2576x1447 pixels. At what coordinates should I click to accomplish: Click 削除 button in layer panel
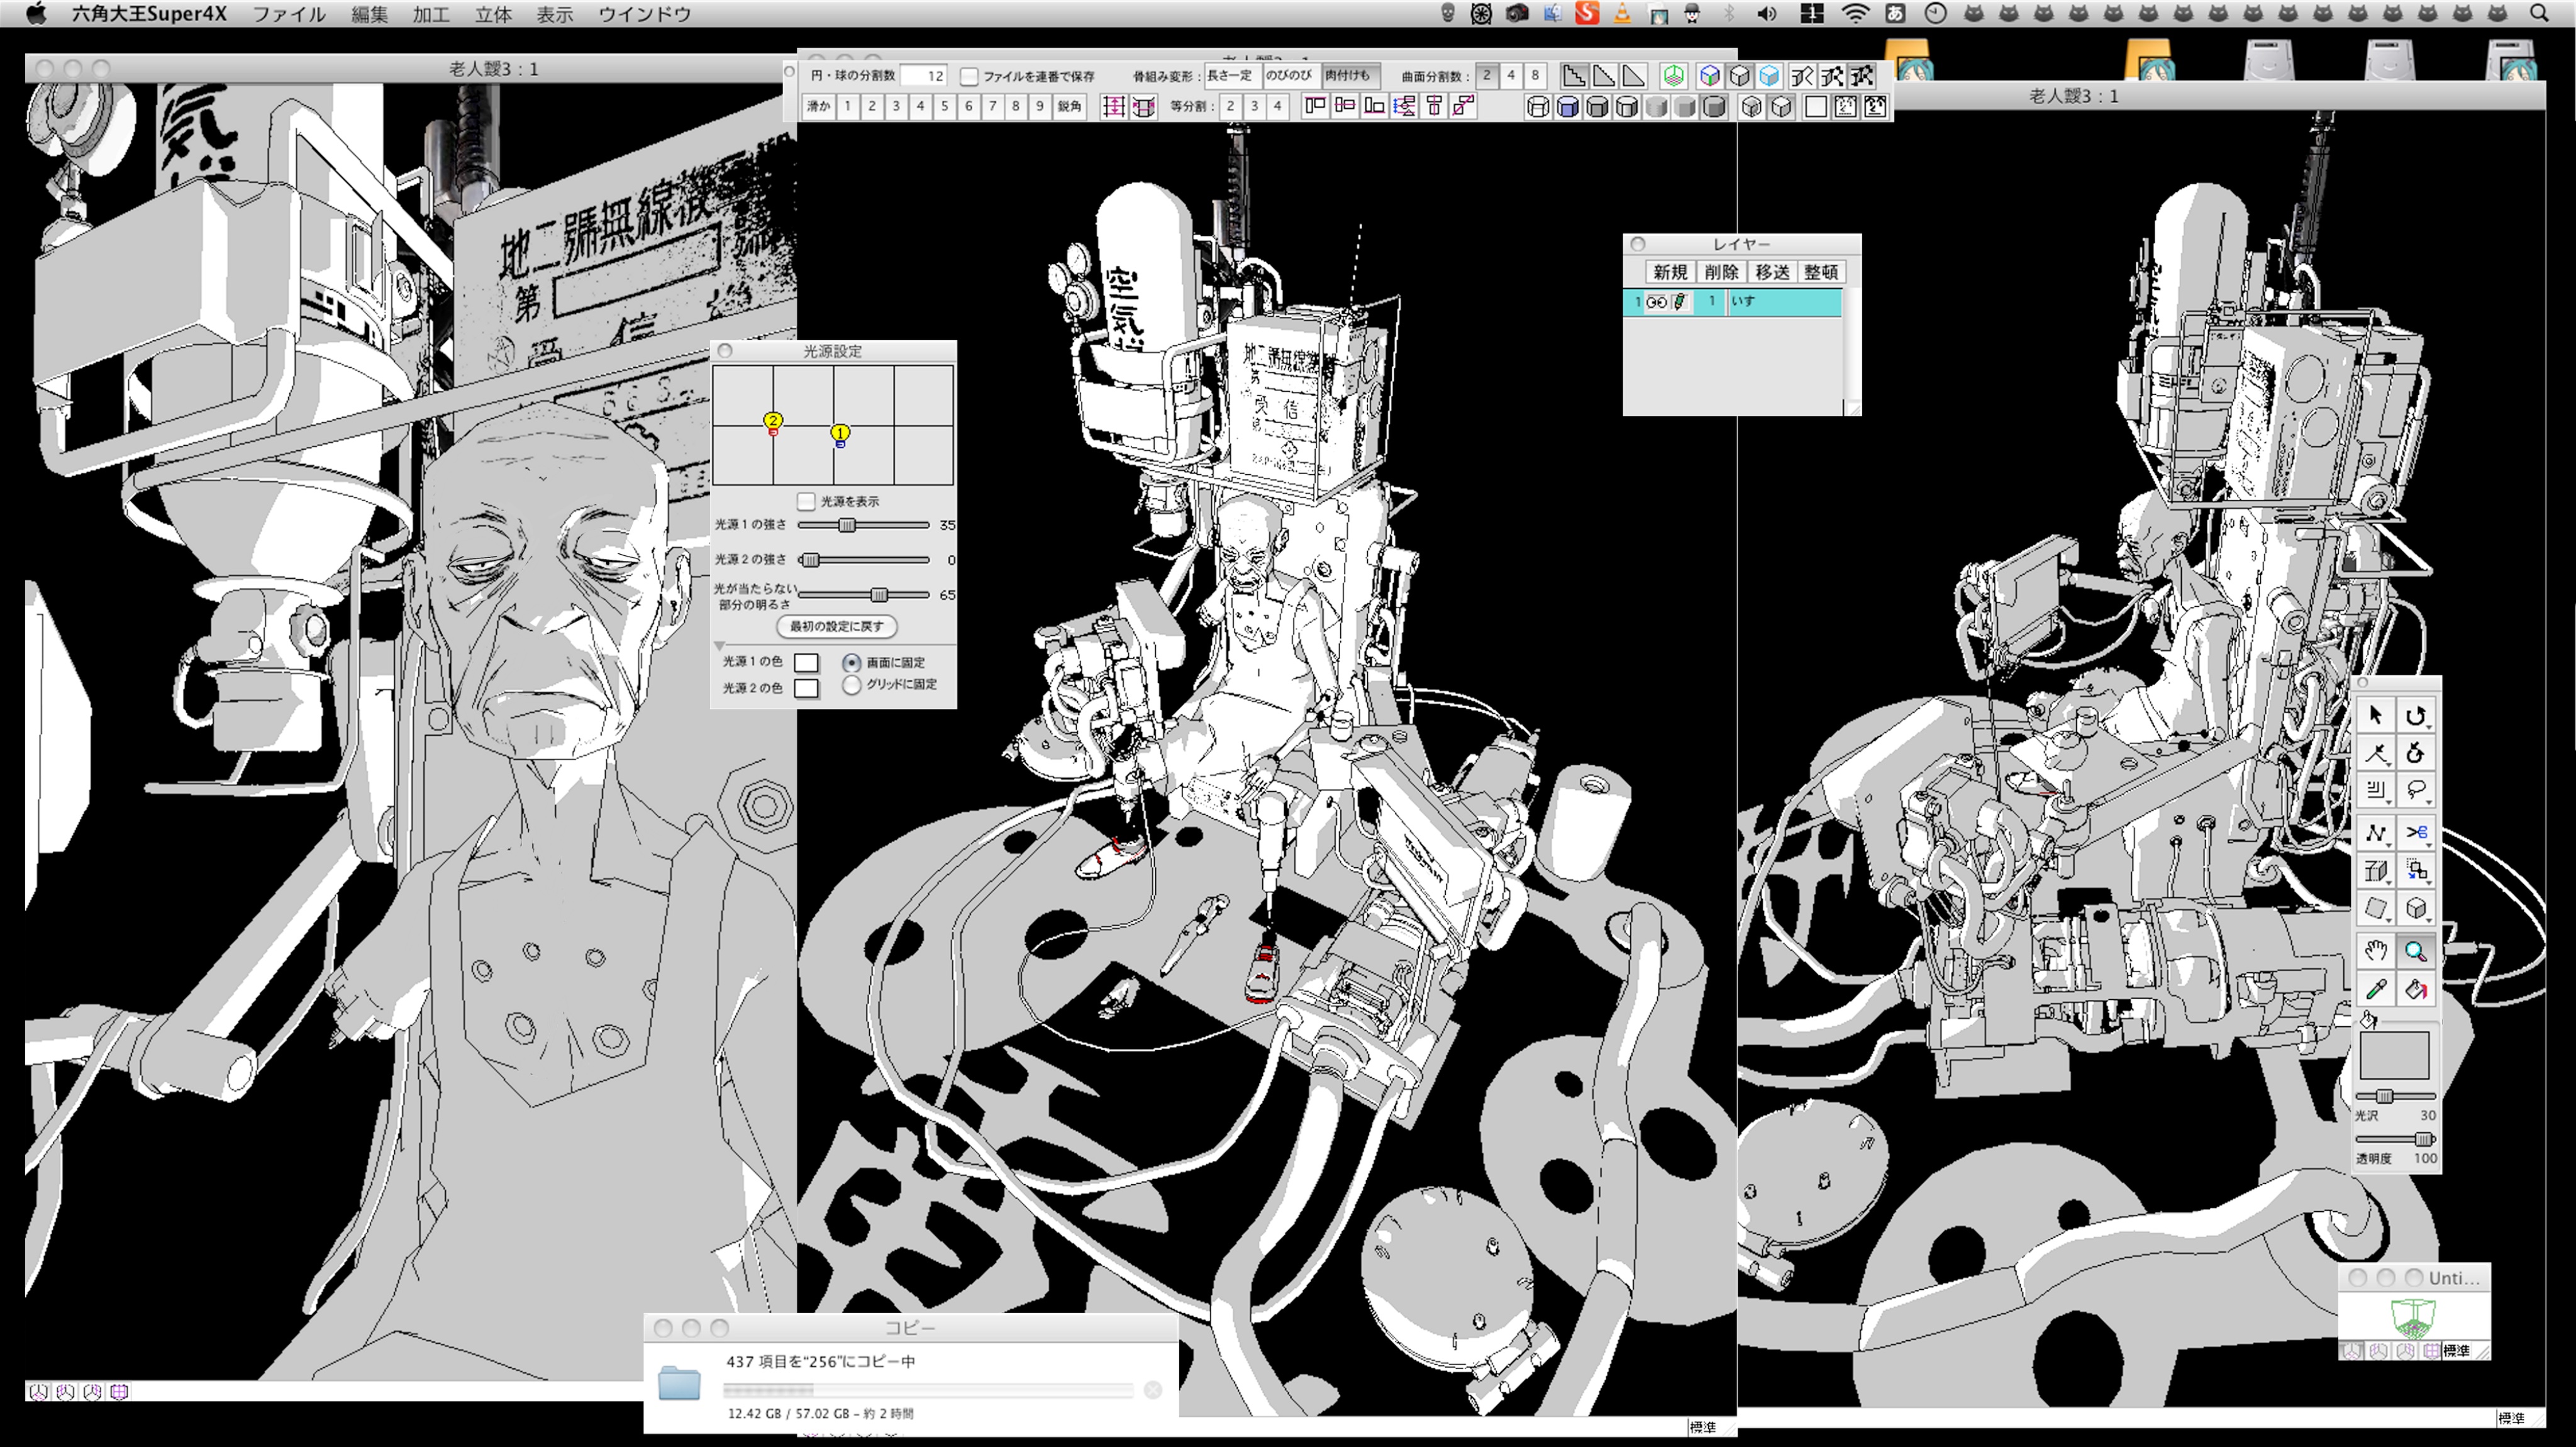click(1721, 272)
